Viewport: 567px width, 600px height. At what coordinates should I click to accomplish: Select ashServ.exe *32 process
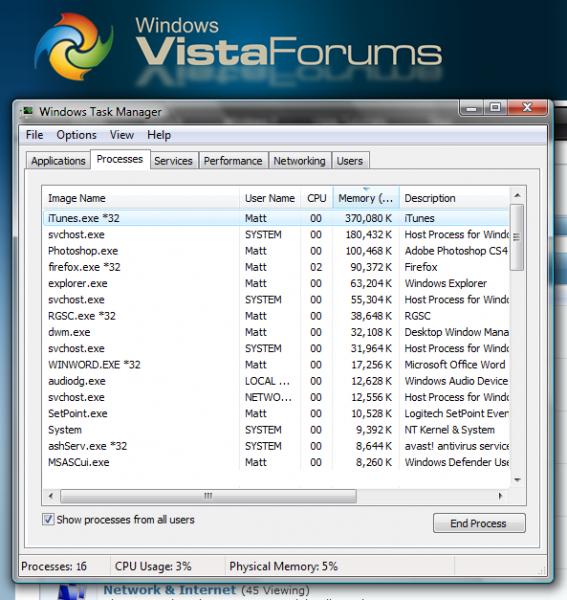(x=276, y=446)
